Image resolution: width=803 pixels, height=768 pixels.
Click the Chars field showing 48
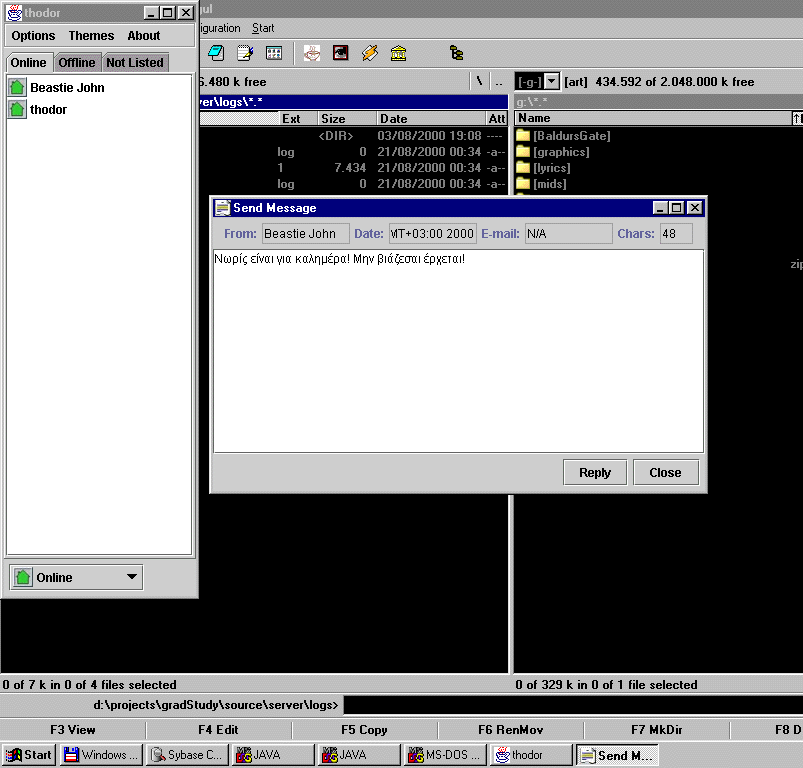(x=676, y=234)
